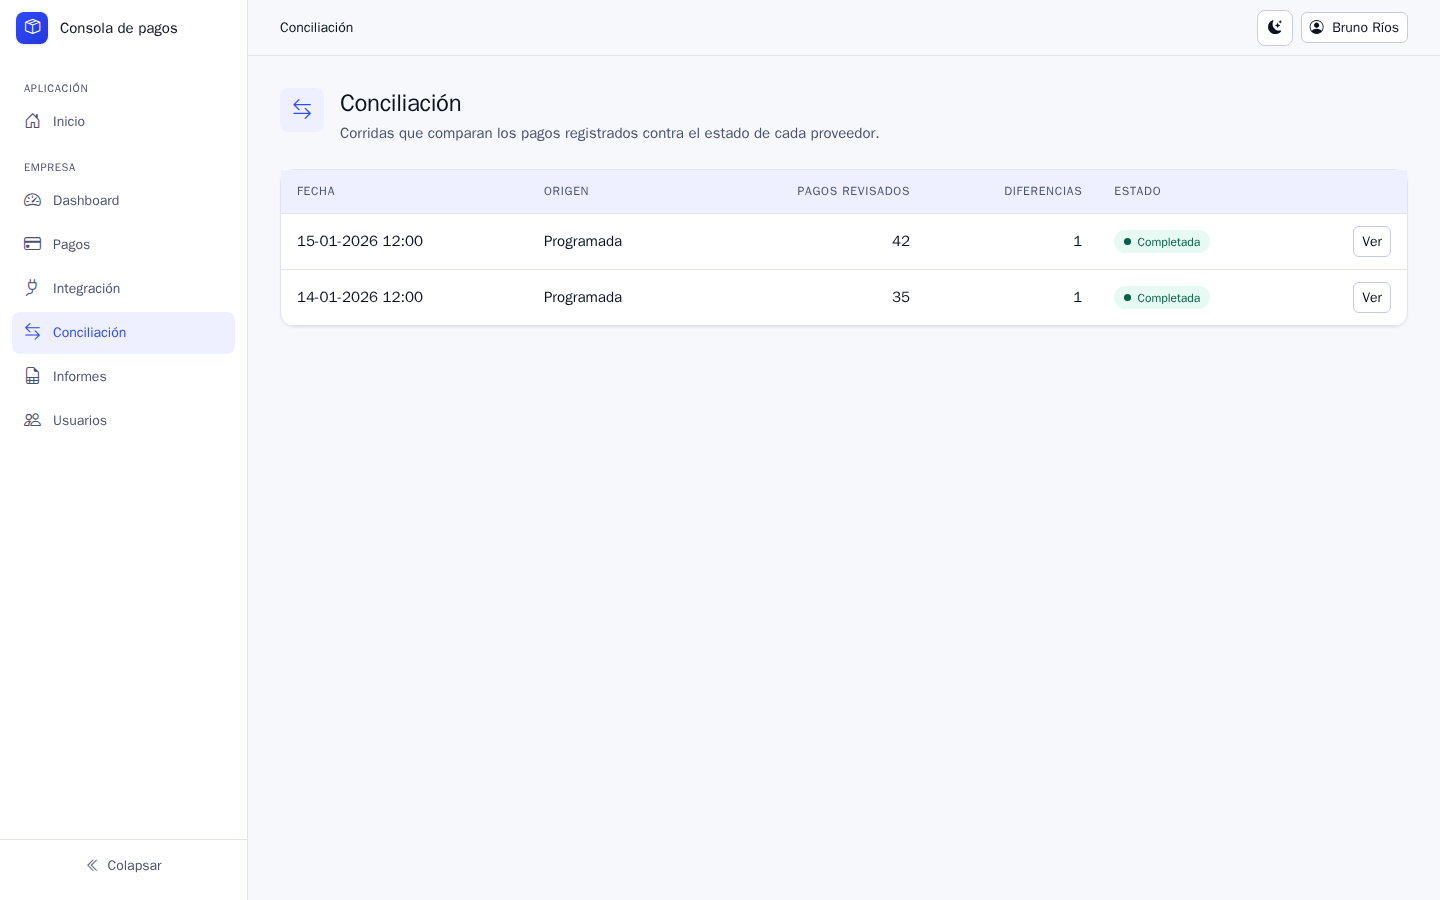Viewport: 1440px width, 900px height.
Task: Click the Integración plug icon
Action: click(x=33, y=288)
